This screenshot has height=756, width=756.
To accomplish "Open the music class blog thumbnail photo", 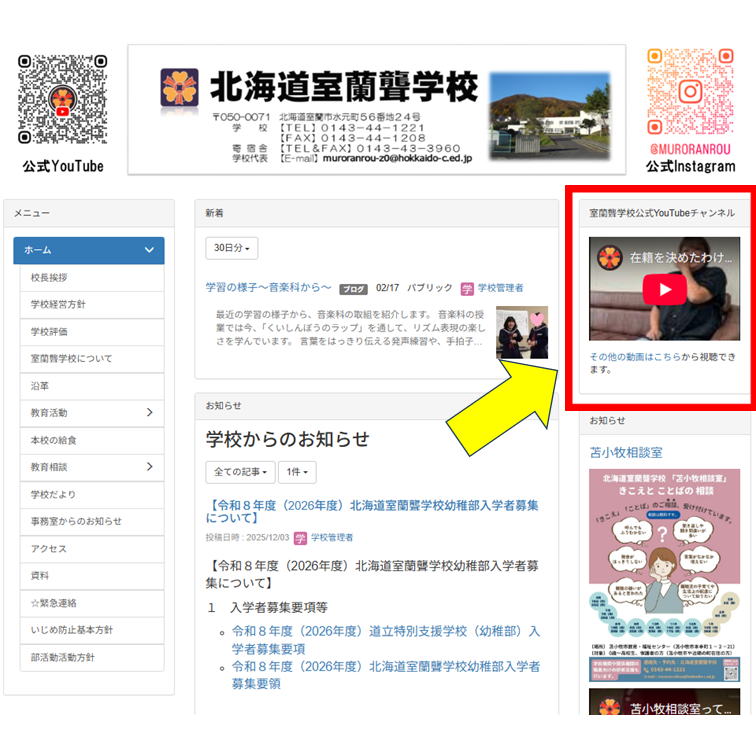I will click(522, 332).
